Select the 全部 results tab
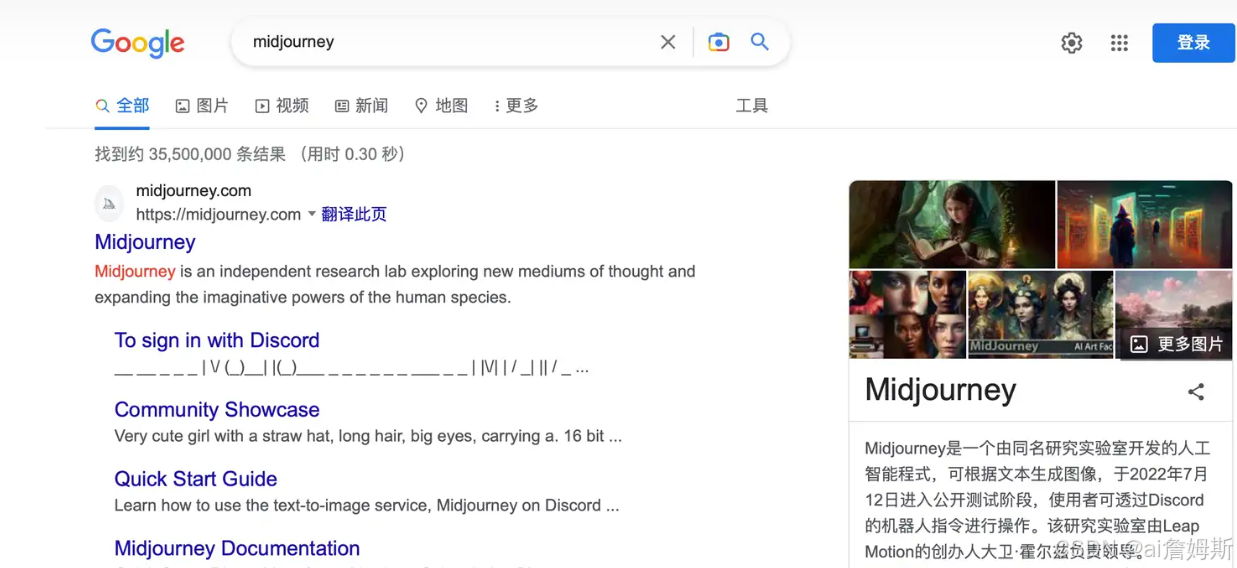1237x568 pixels. [x=122, y=106]
